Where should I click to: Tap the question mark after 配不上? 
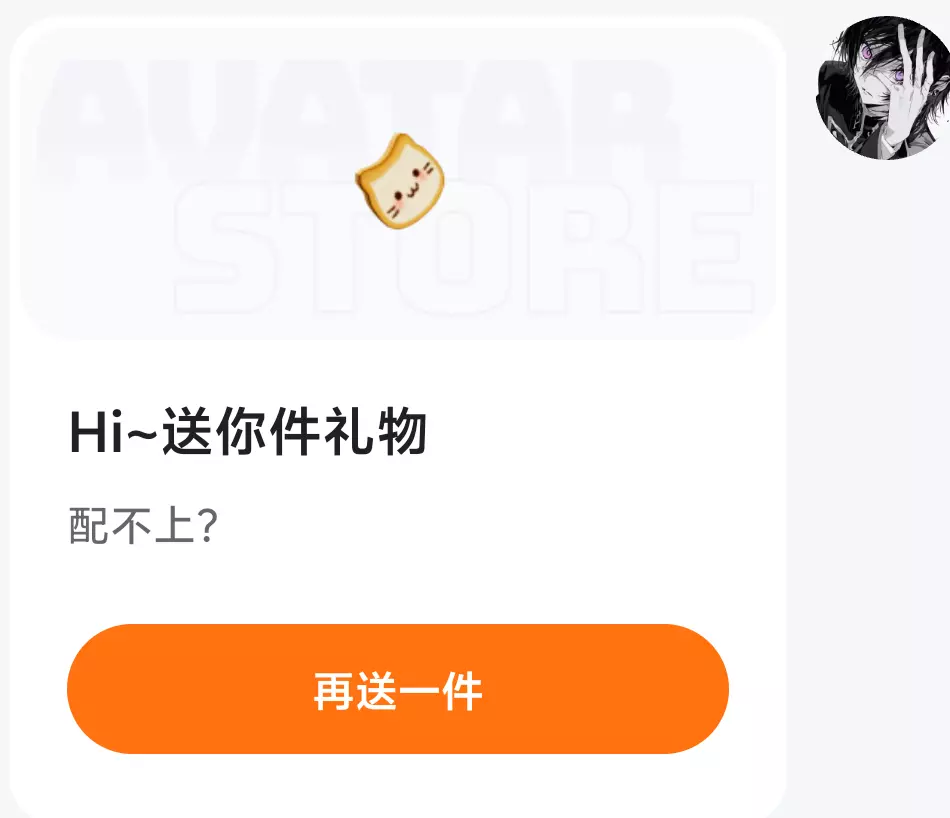(208, 525)
